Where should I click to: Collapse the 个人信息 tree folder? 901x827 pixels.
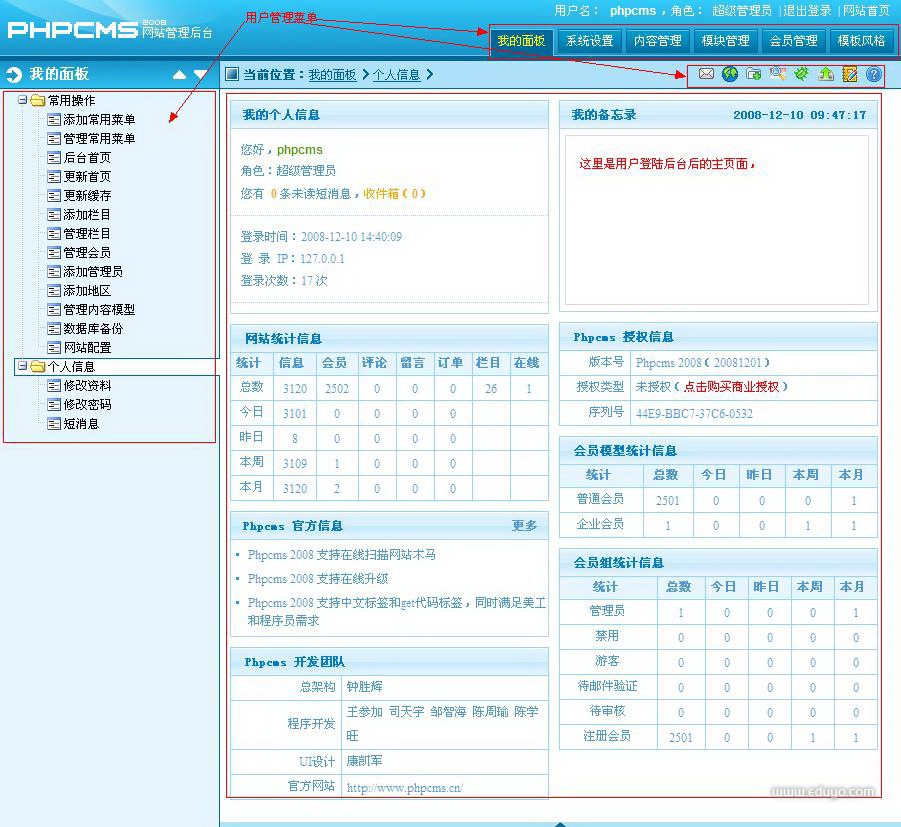[23, 366]
